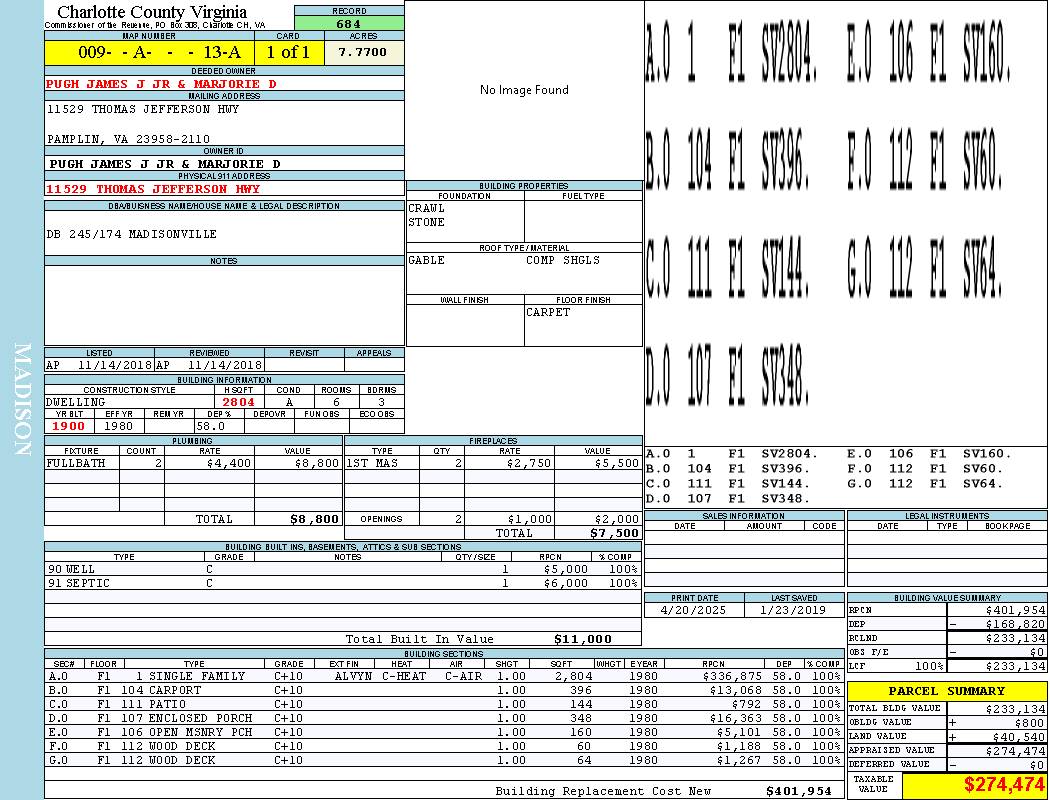This screenshot has height=800, width=1050.
Task: Click the 91 SEPTIC built-in row
Action: pos(343,583)
